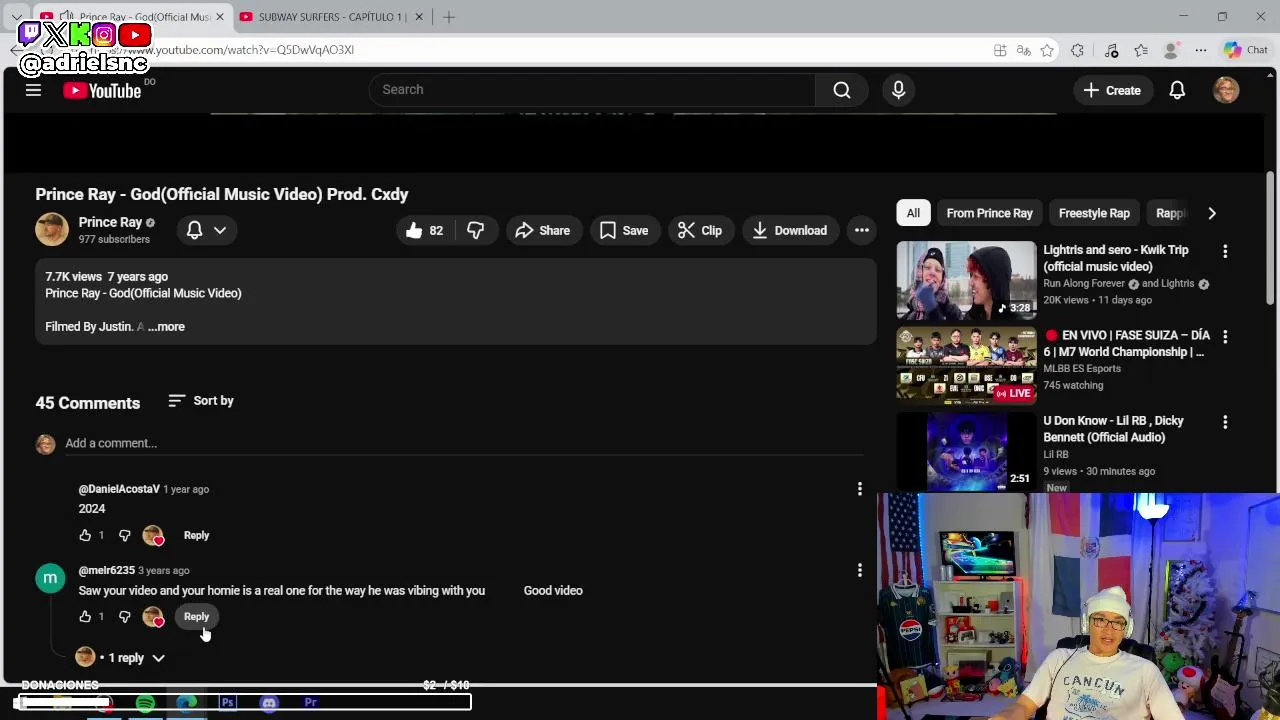Reply to melr6235 comment
Screen dimensions: 1280x720
click(x=196, y=616)
